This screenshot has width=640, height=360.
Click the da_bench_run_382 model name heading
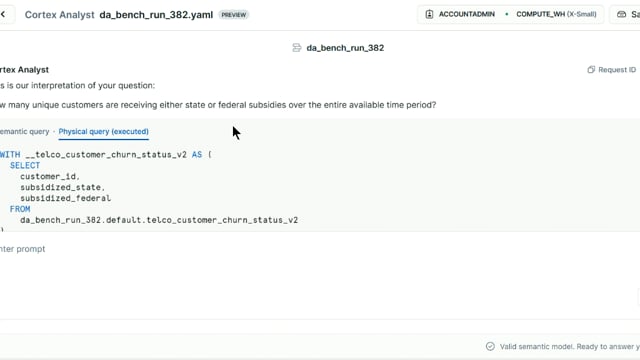[345, 48]
